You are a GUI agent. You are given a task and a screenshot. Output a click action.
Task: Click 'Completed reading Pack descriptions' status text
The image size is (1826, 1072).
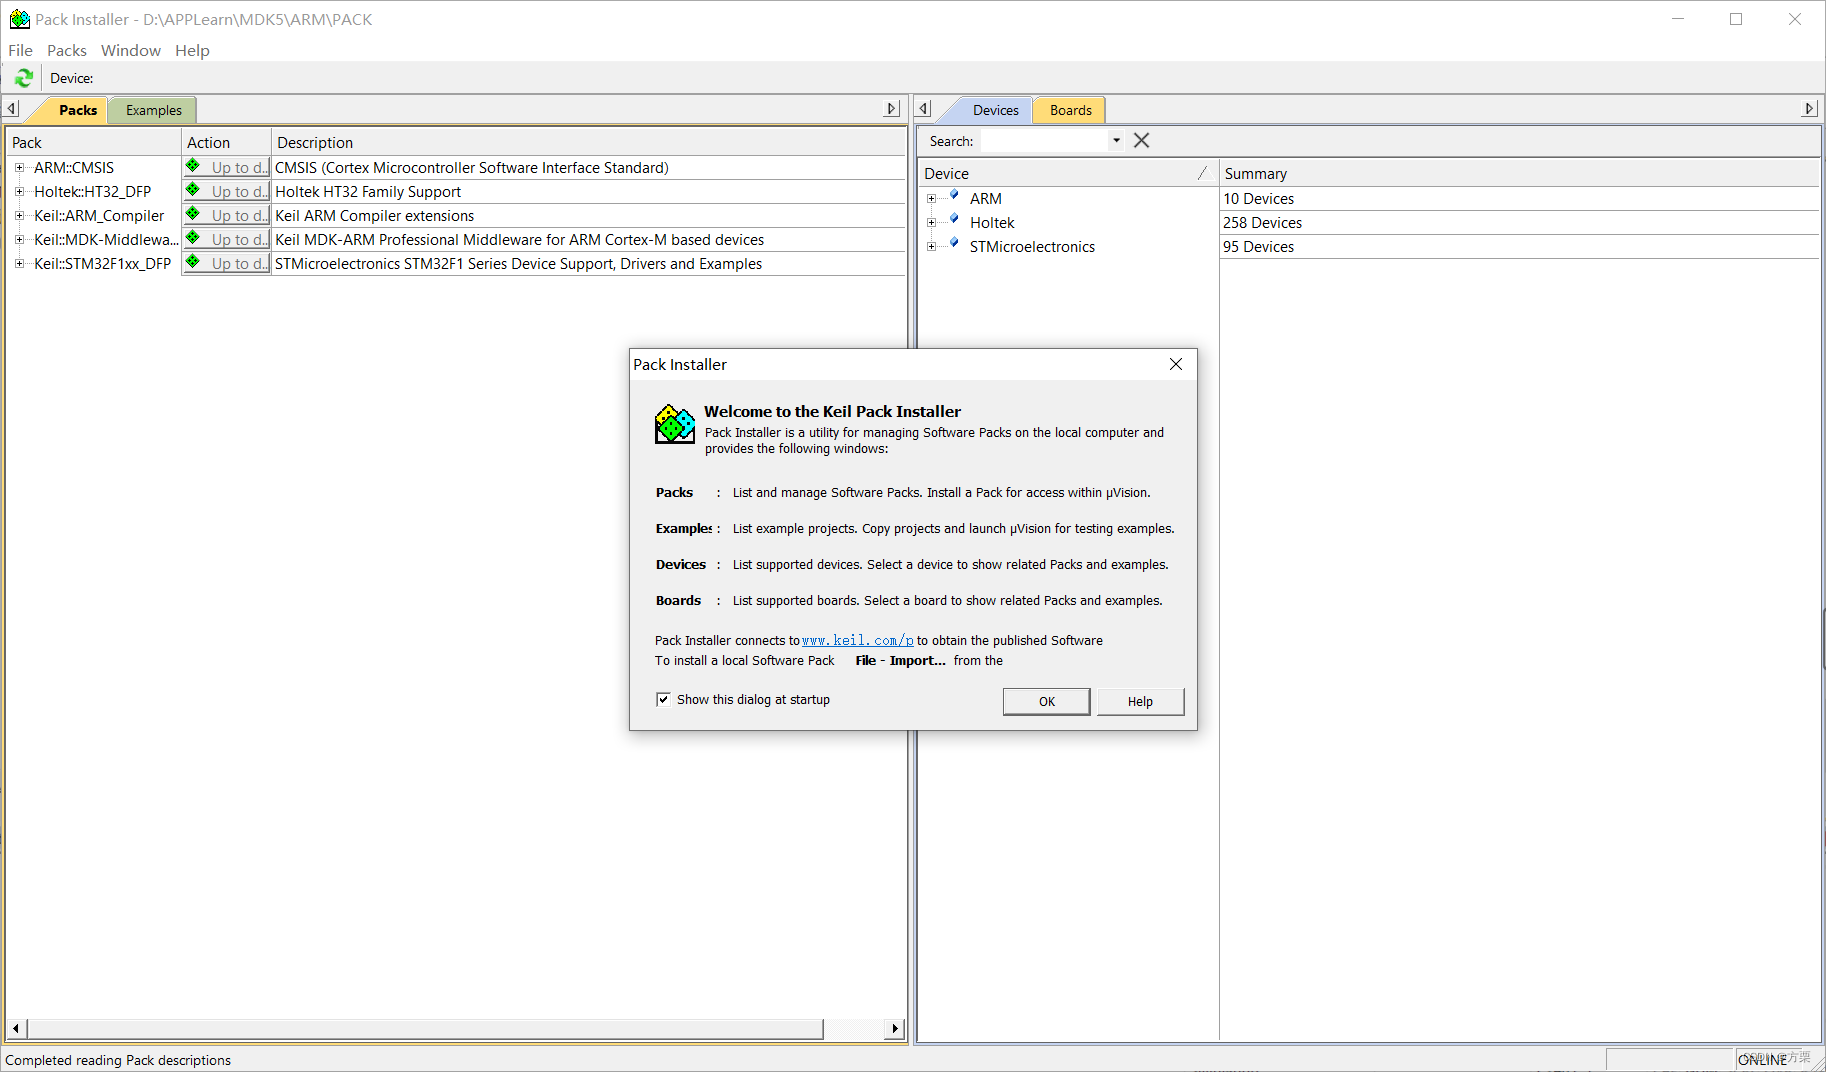[x=118, y=1060]
